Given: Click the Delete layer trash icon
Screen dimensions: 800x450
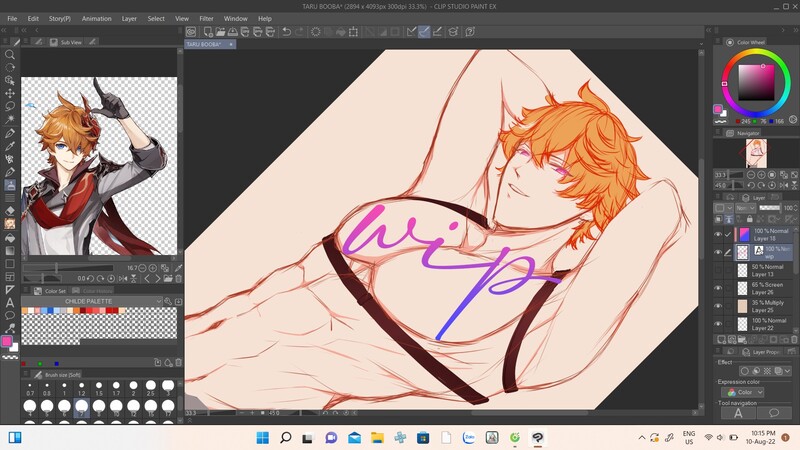Looking at the screenshot, I should (x=793, y=339).
